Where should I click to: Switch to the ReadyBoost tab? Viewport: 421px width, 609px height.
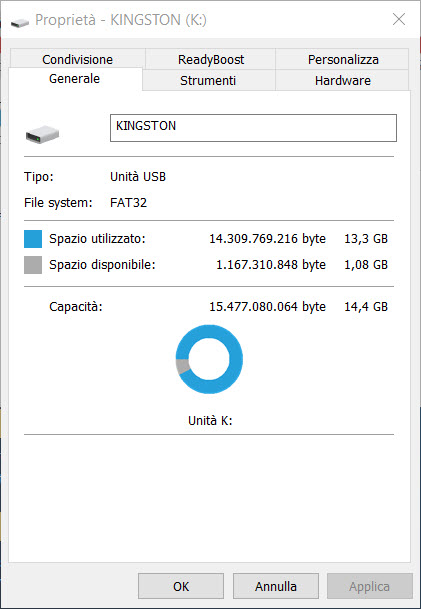[x=211, y=59]
